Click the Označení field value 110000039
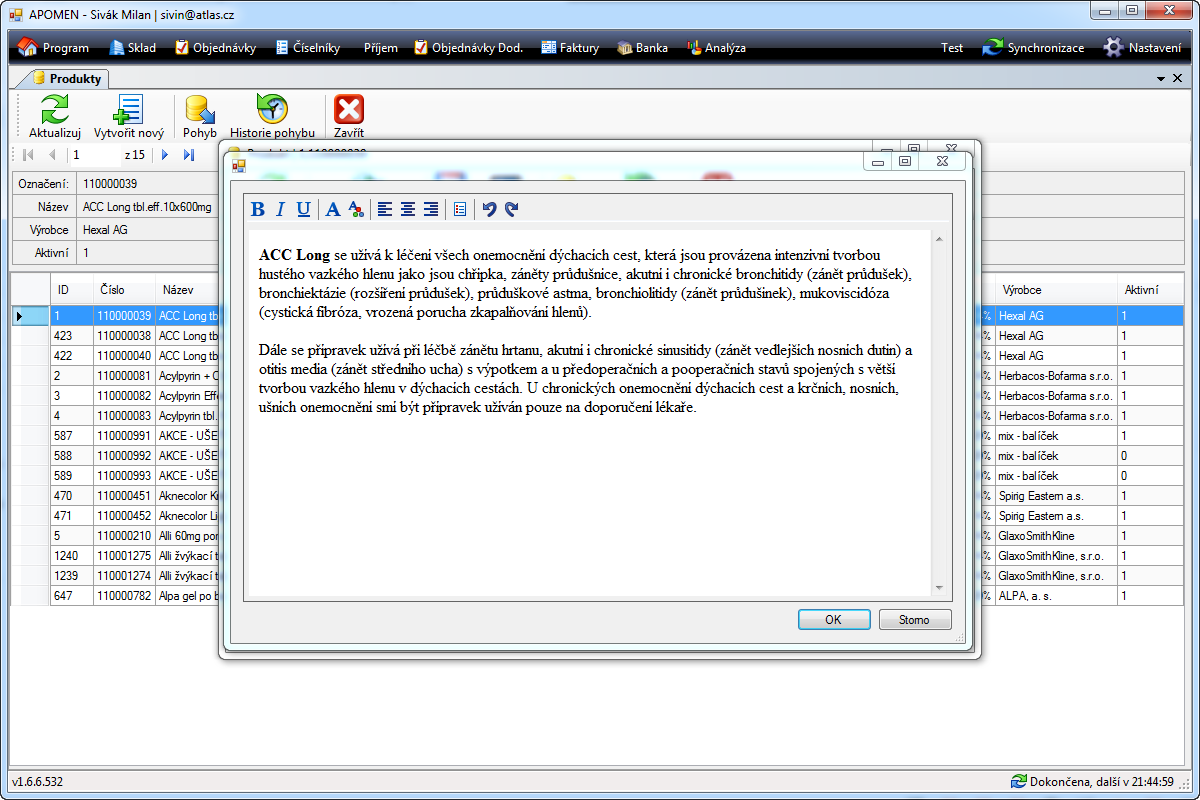Image resolution: width=1200 pixels, height=800 pixels. 110,184
